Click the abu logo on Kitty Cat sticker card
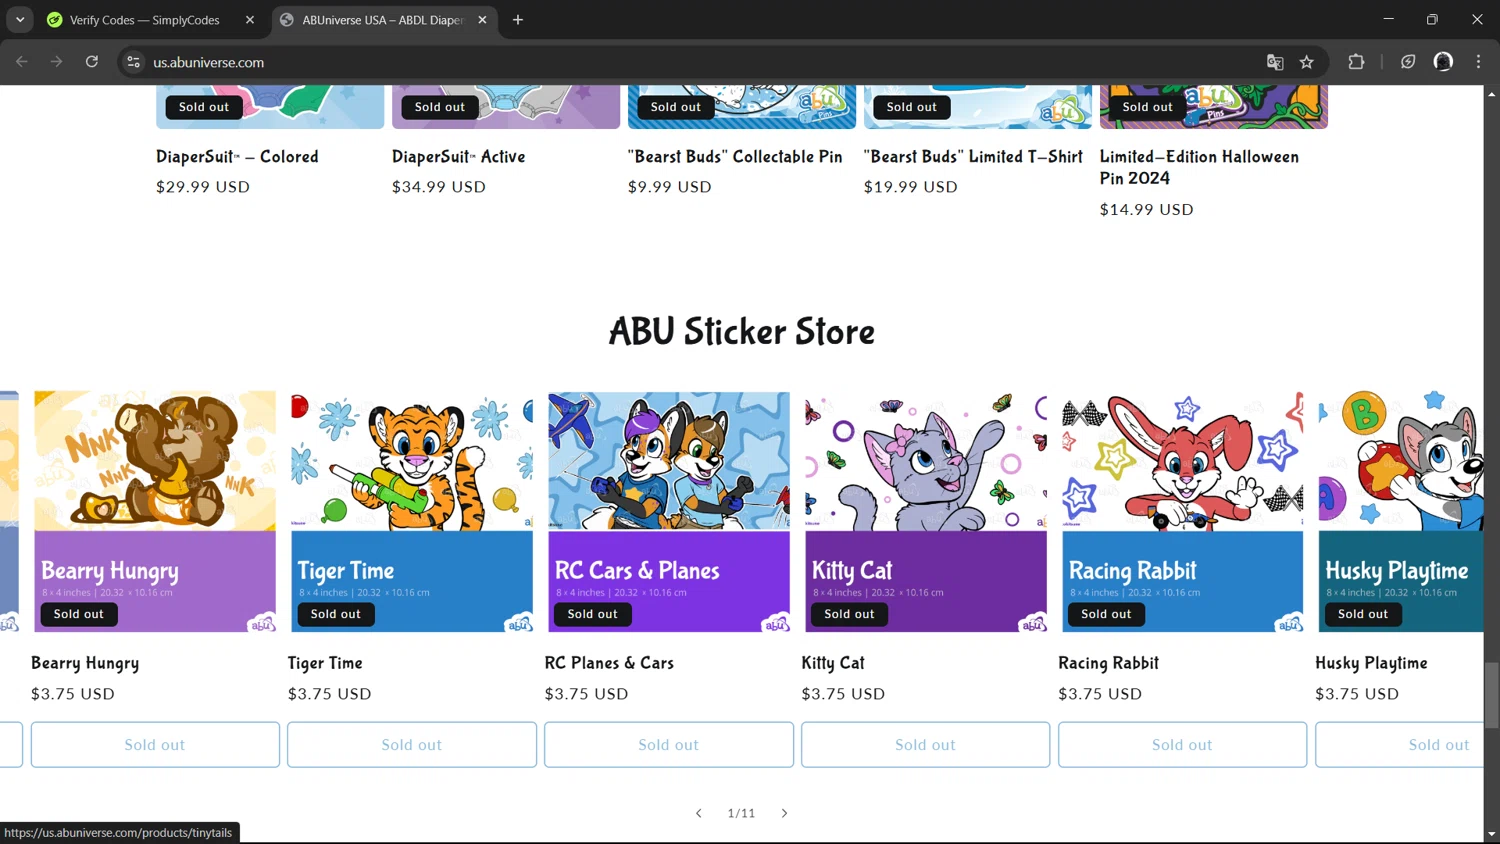 [x=1033, y=623]
